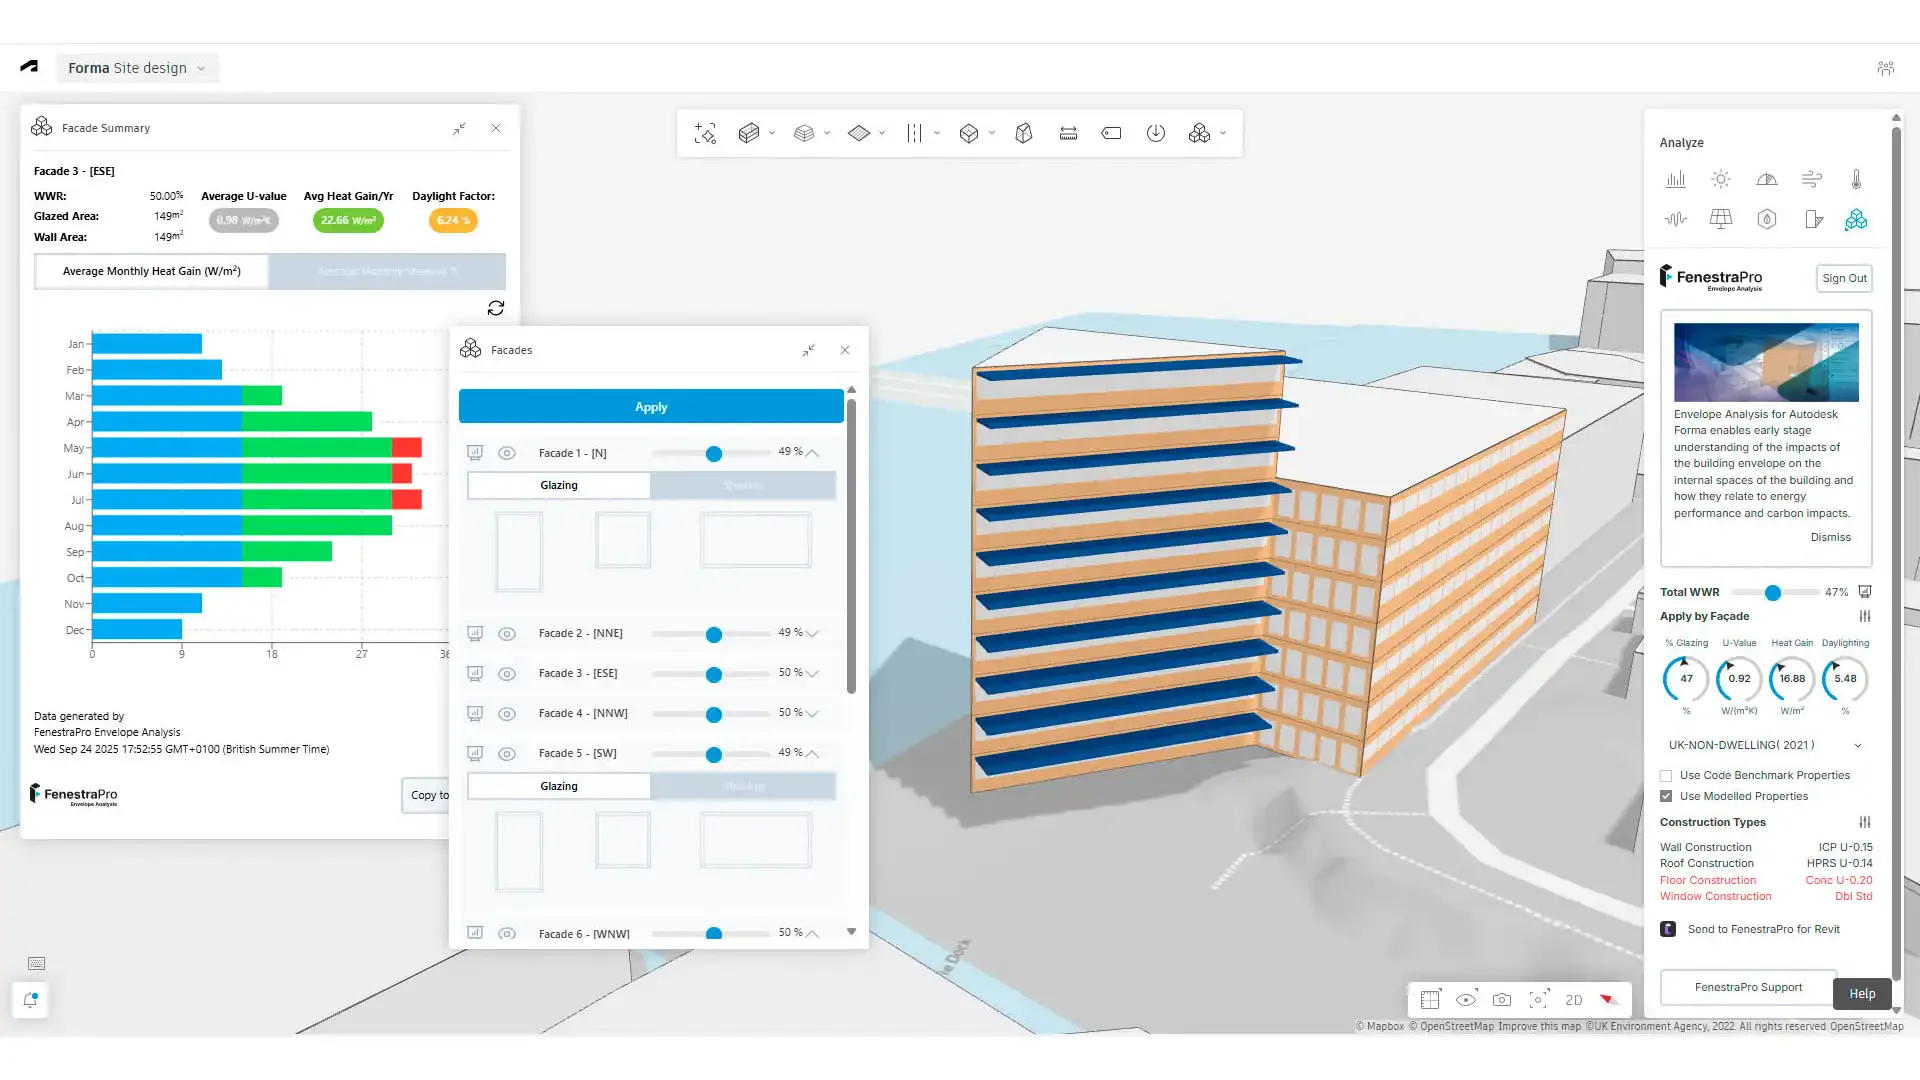
Task: Click the Sign Out button
Action: coord(1844,279)
